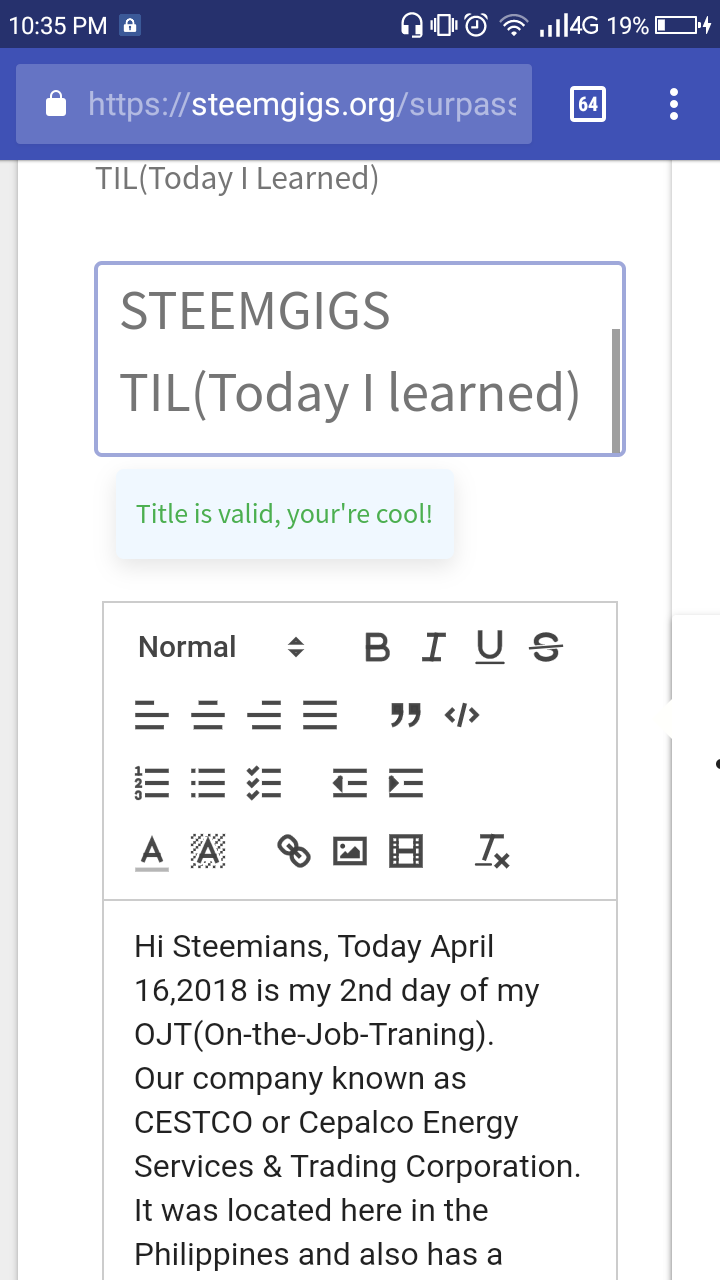Insert a code block
This screenshot has height=1280, width=720.
pos(462,715)
